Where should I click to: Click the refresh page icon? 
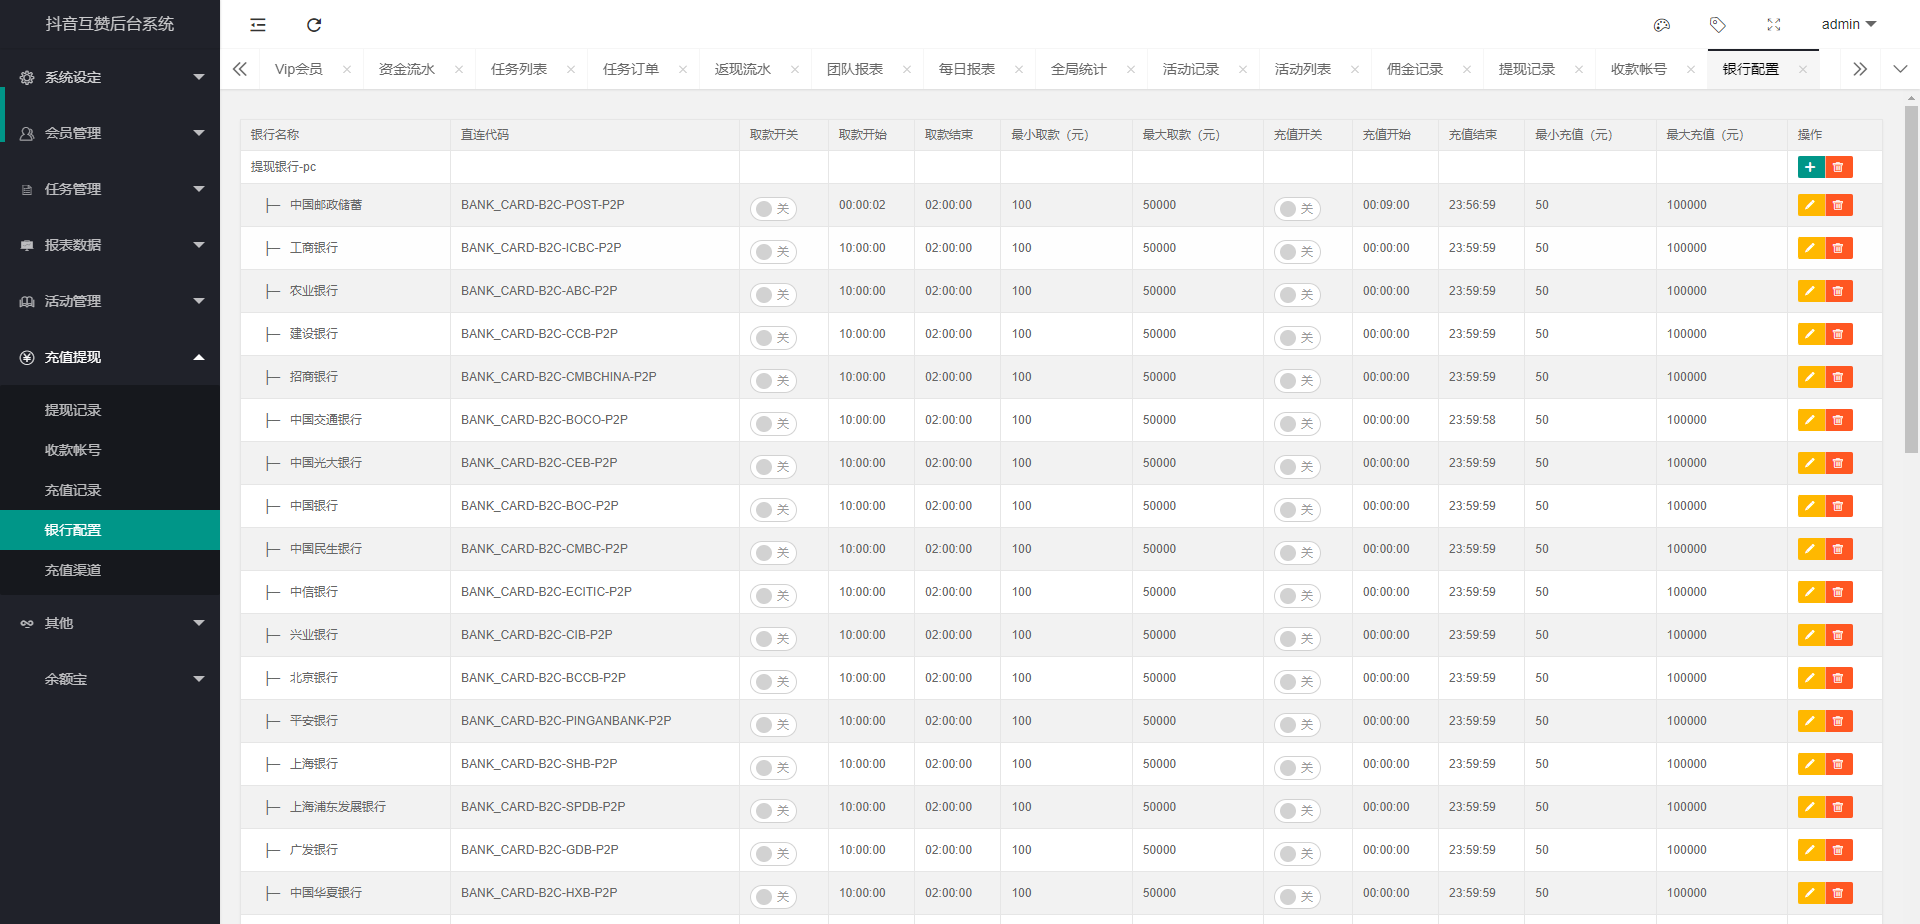click(x=314, y=25)
